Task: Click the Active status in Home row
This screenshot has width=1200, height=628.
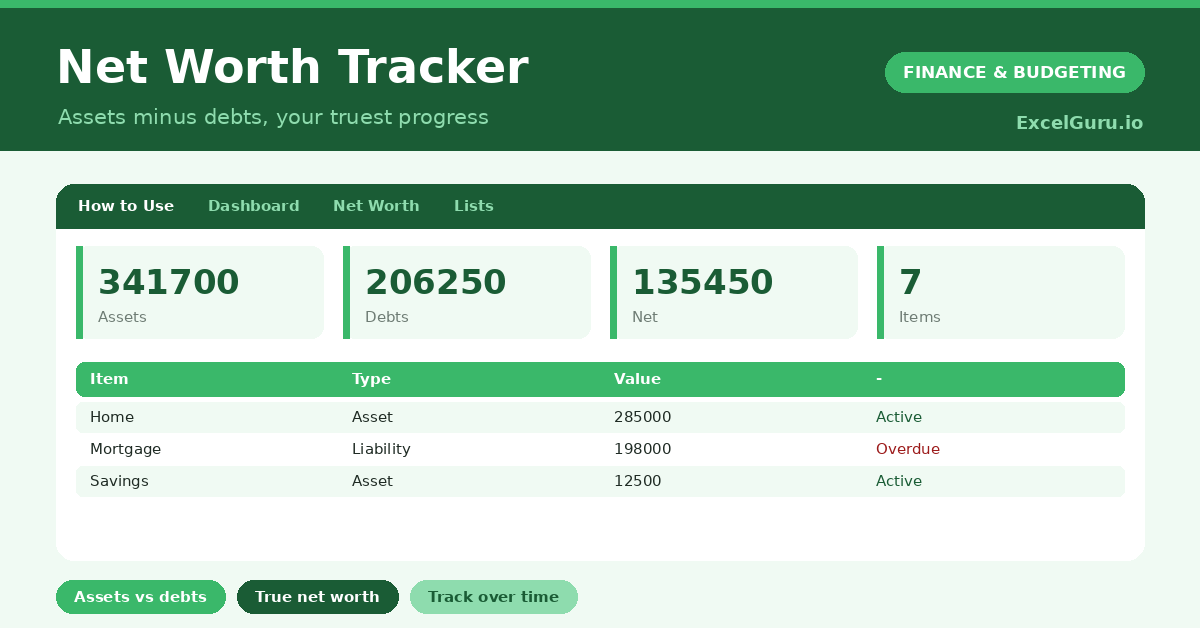Action: [x=899, y=417]
